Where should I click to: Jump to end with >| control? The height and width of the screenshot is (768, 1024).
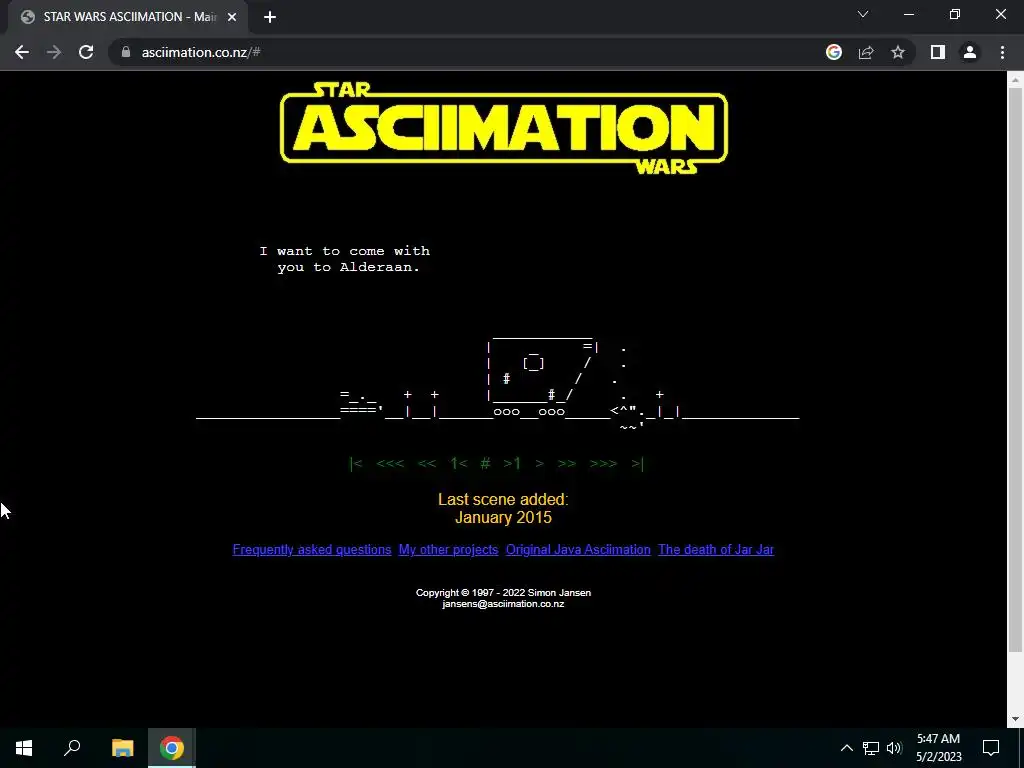[637, 464]
